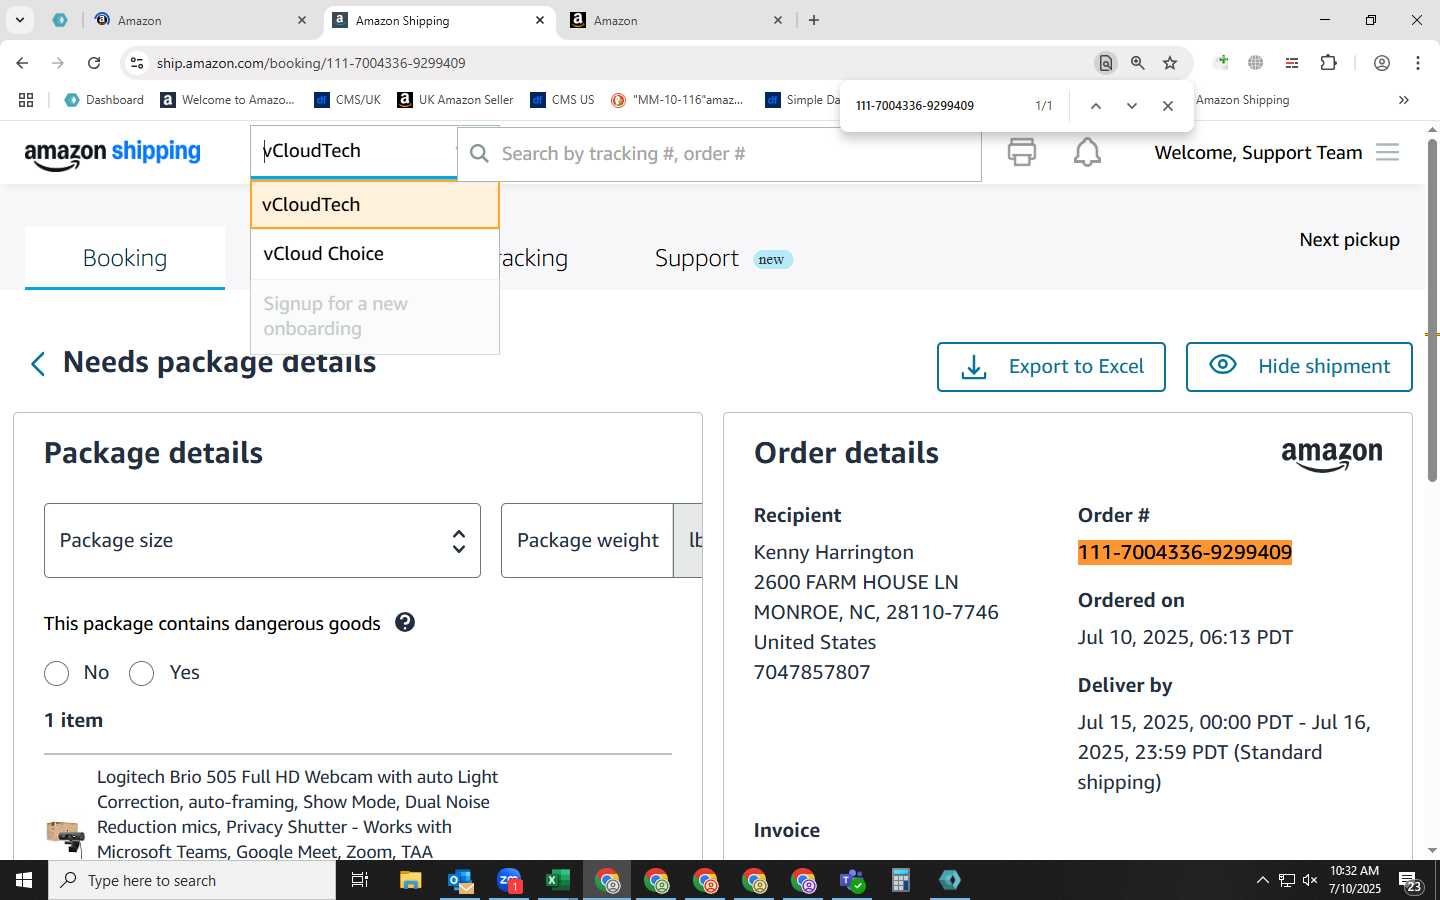Viewport: 1440px width, 900px height.
Task: Open the Chrome extensions puzzle icon
Action: click(x=1328, y=63)
